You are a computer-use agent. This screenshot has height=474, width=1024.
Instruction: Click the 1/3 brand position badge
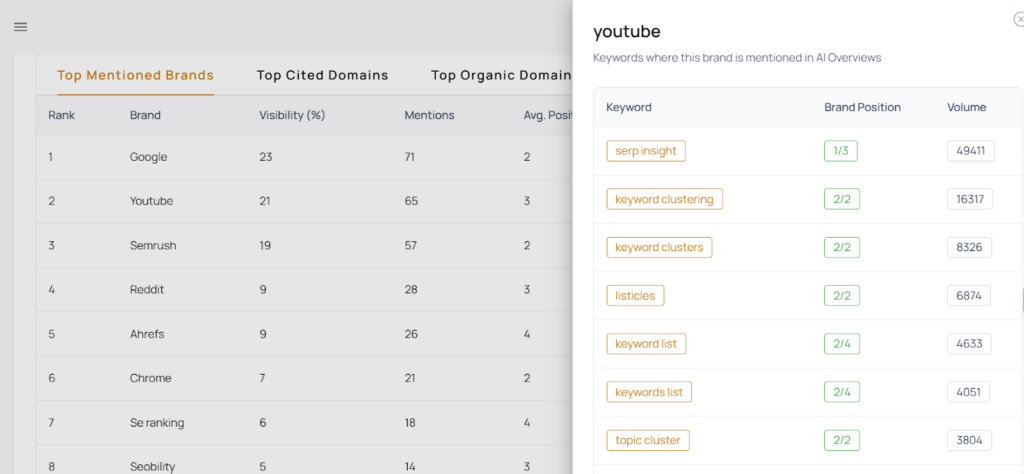pos(841,151)
